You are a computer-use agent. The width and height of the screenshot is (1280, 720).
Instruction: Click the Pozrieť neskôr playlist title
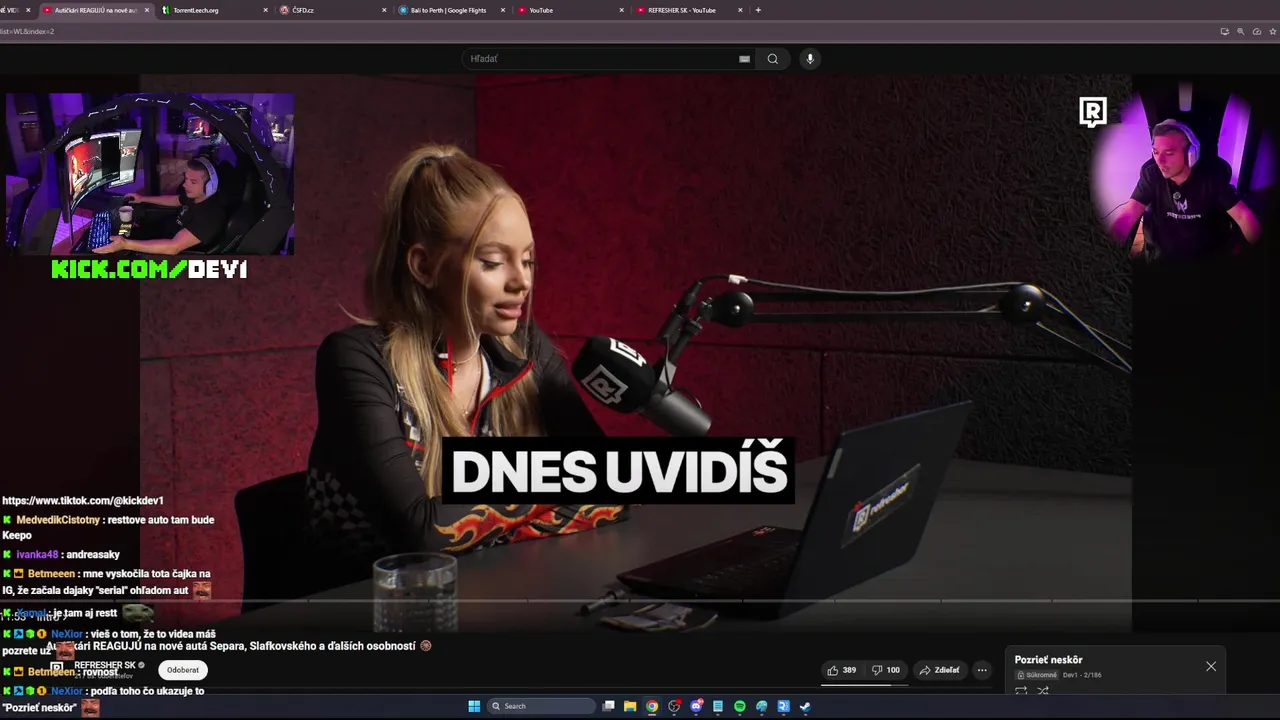(x=1048, y=660)
